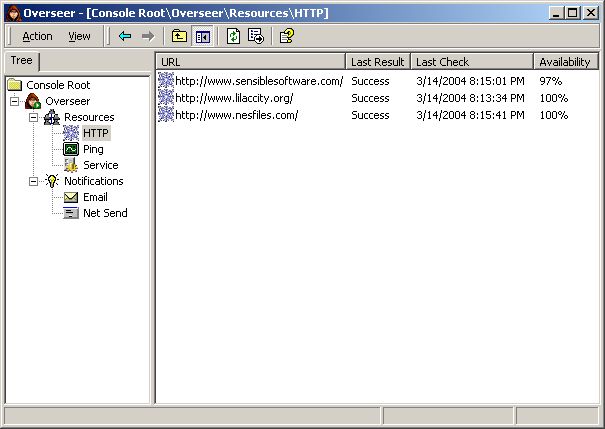Click Success result for nesfiles.com
Screen dimensions: 605x429
370,115
